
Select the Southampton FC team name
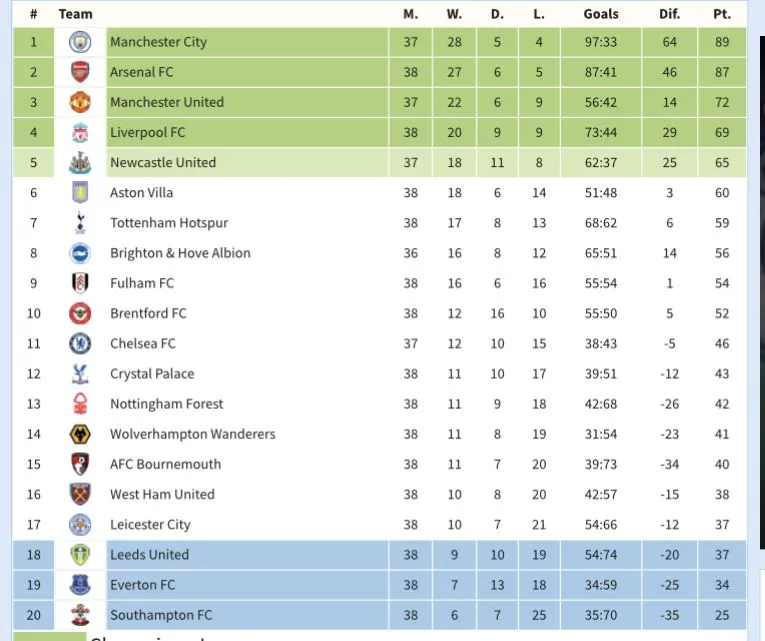click(x=161, y=615)
